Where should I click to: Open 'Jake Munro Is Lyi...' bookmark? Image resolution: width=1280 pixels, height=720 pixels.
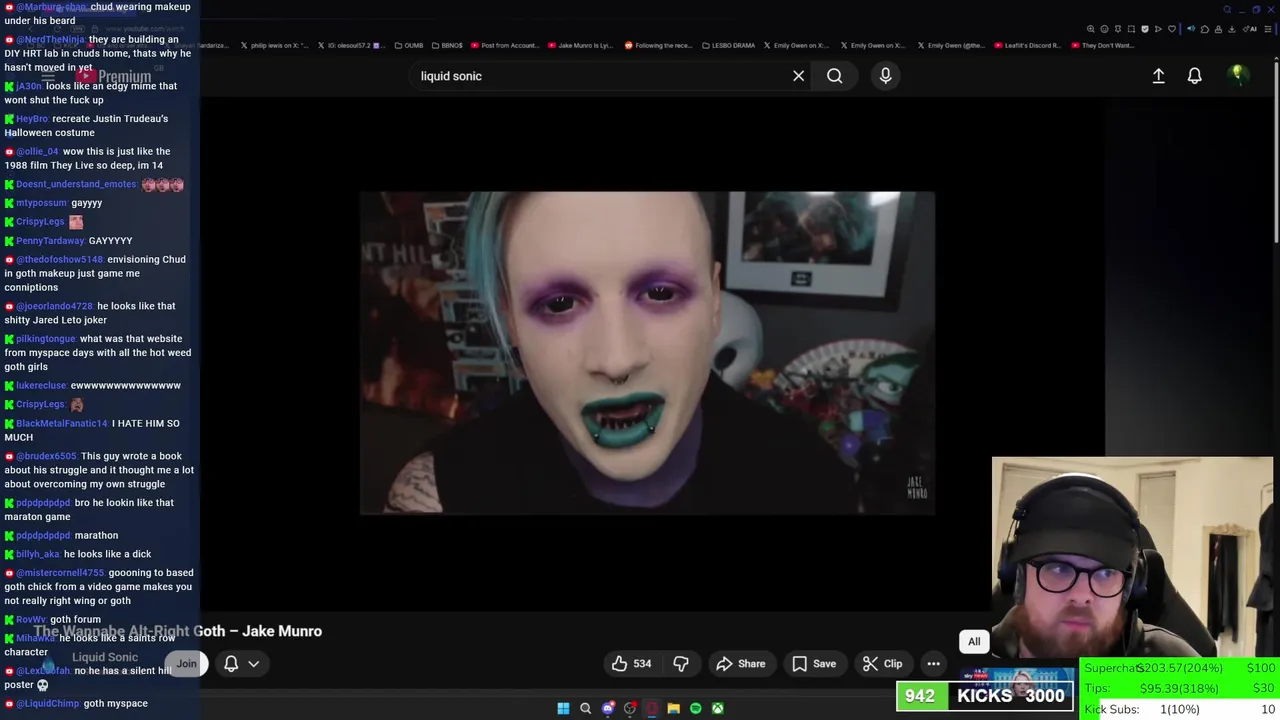tap(581, 45)
